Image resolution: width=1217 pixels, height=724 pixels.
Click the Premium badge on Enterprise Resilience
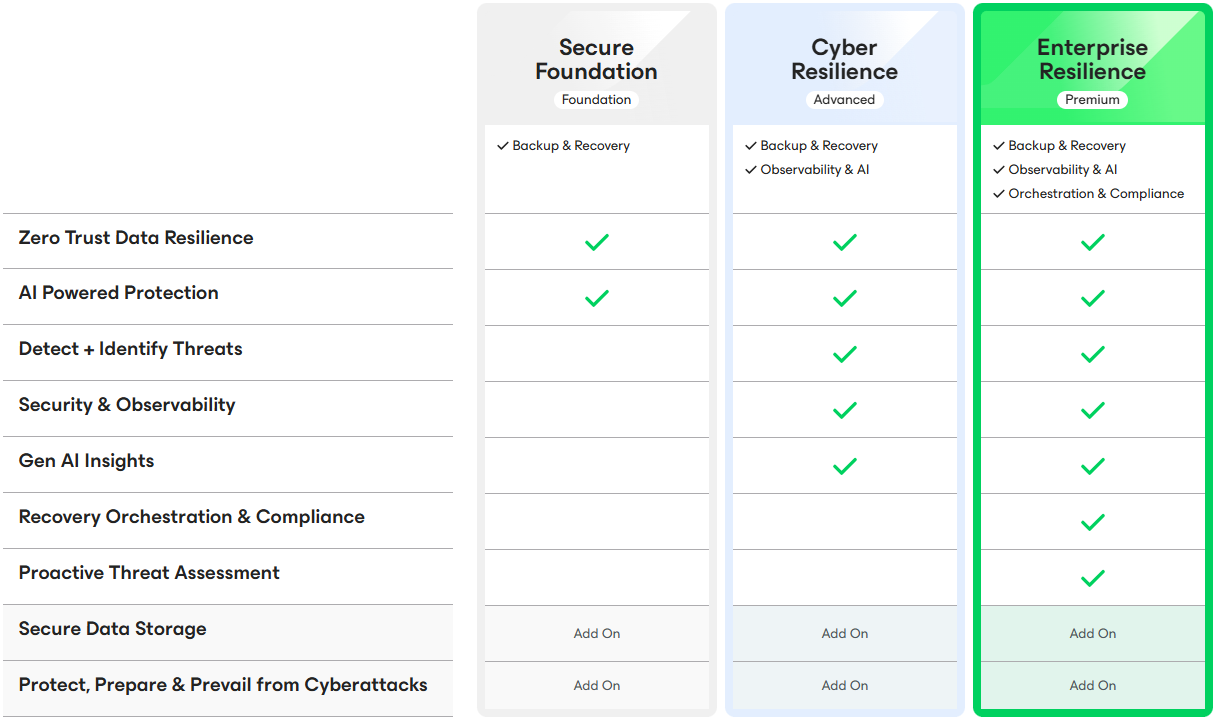(x=1092, y=100)
